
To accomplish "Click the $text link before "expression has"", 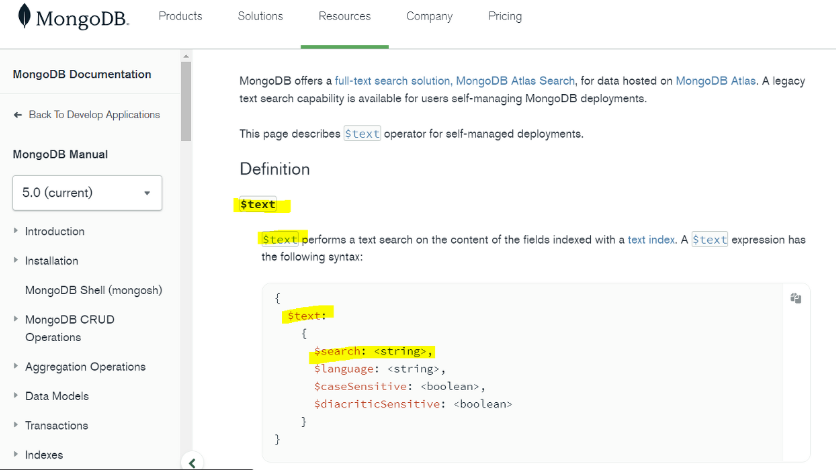I will coord(710,240).
